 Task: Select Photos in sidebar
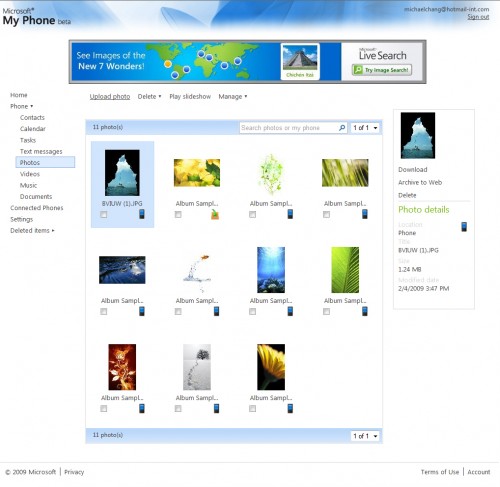45,162
